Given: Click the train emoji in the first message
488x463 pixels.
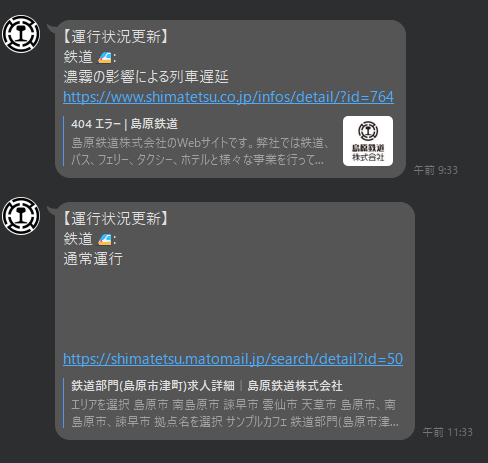Looking at the screenshot, I should pyautogui.click(x=105, y=58).
